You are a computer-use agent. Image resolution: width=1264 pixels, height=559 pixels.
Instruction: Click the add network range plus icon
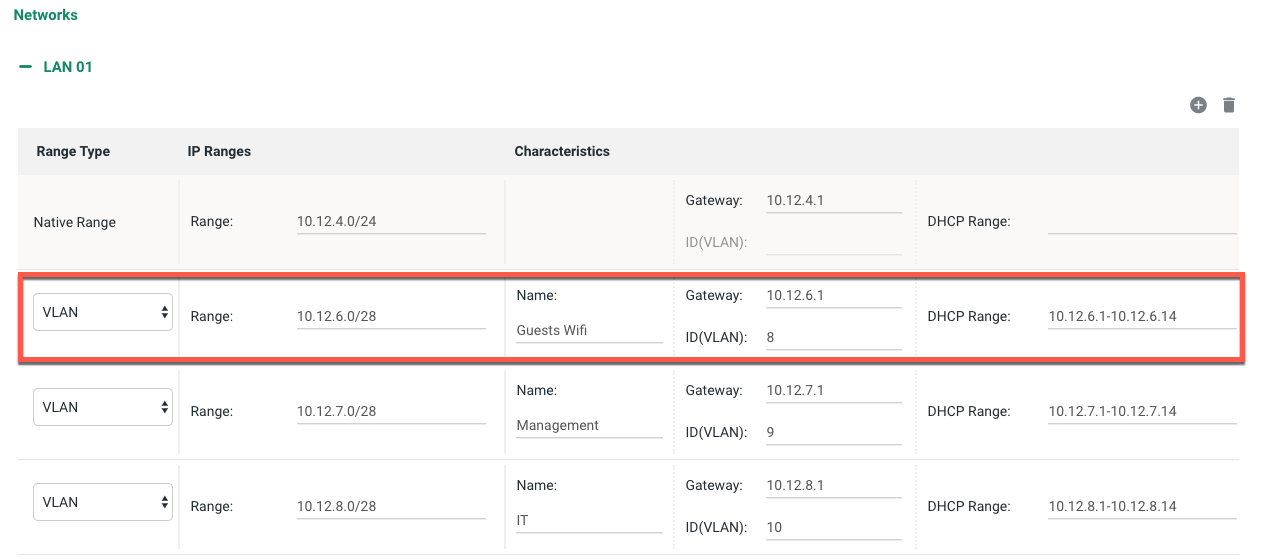[x=1198, y=105]
